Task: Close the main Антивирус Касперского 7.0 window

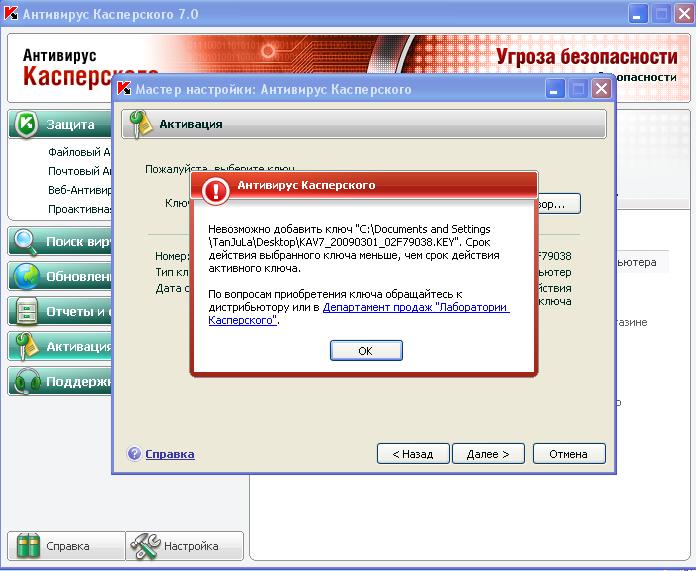Action: [684, 13]
